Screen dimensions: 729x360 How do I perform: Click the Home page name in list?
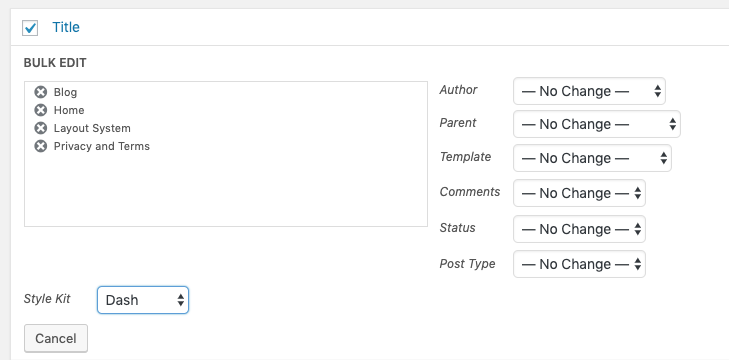69,110
